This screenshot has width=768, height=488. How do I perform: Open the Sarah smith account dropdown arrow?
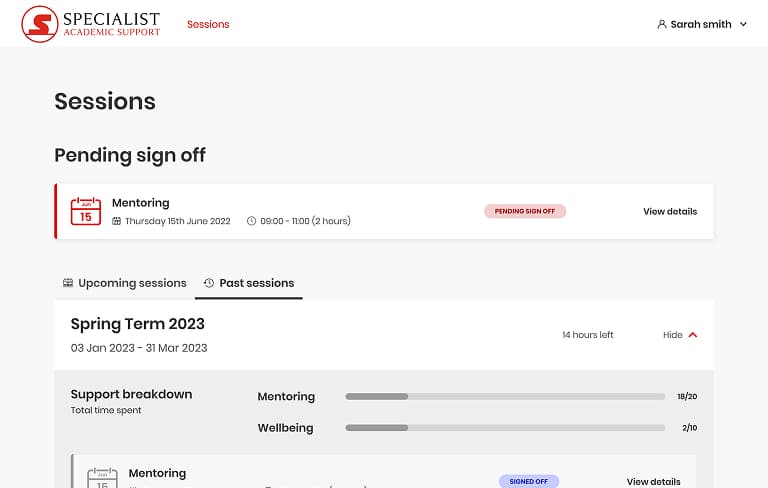(x=743, y=24)
